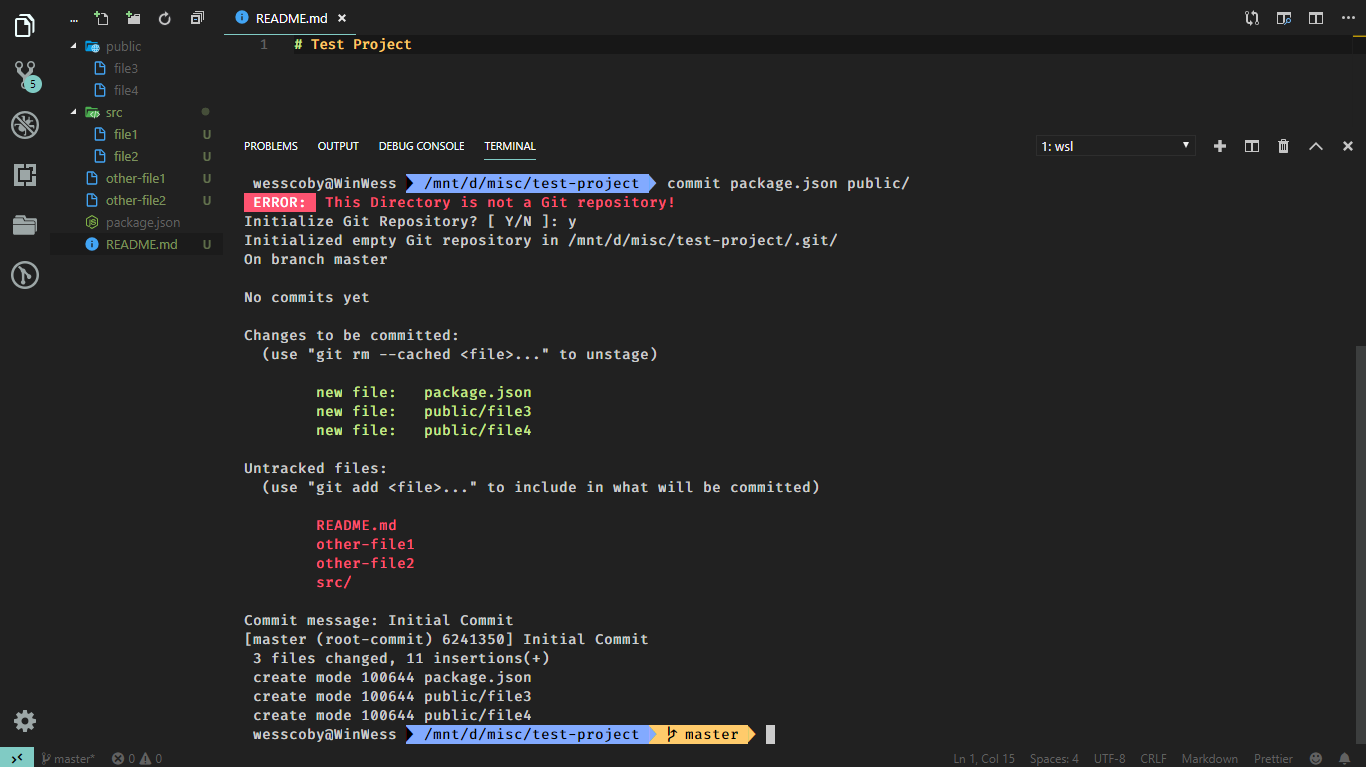Open Source Control view with badge 5
This screenshot has height=767, width=1366.
click(25, 75)
